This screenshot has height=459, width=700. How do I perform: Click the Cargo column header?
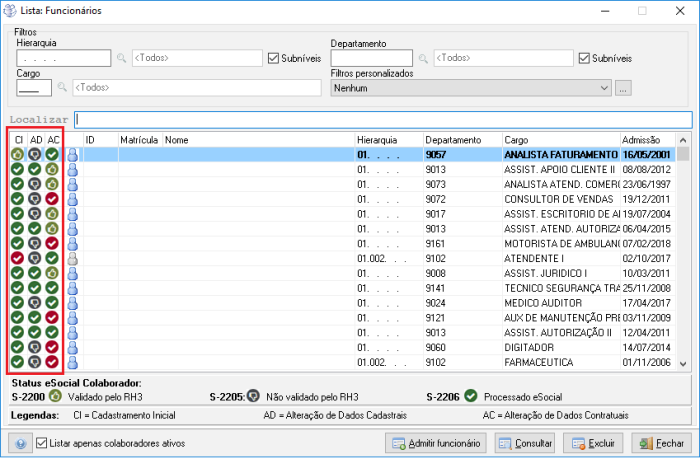tap(560, 140)
